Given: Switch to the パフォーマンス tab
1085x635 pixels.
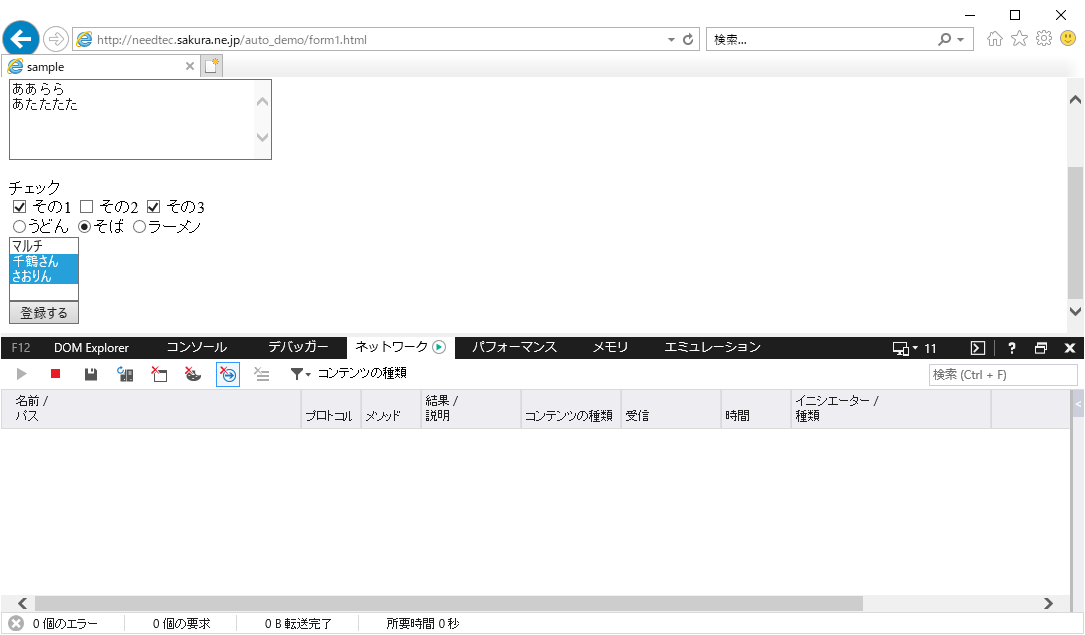Looking at the screenshot, I should 514,348.
